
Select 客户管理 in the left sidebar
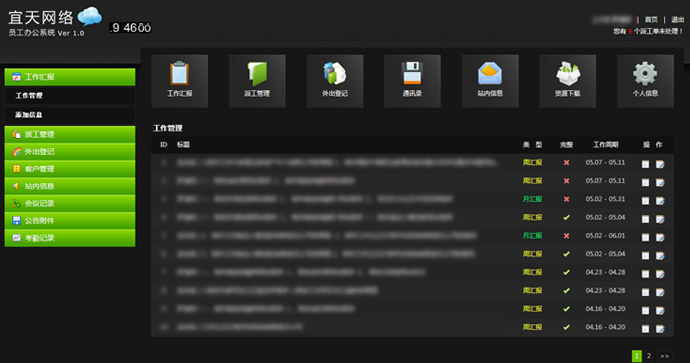70,169
